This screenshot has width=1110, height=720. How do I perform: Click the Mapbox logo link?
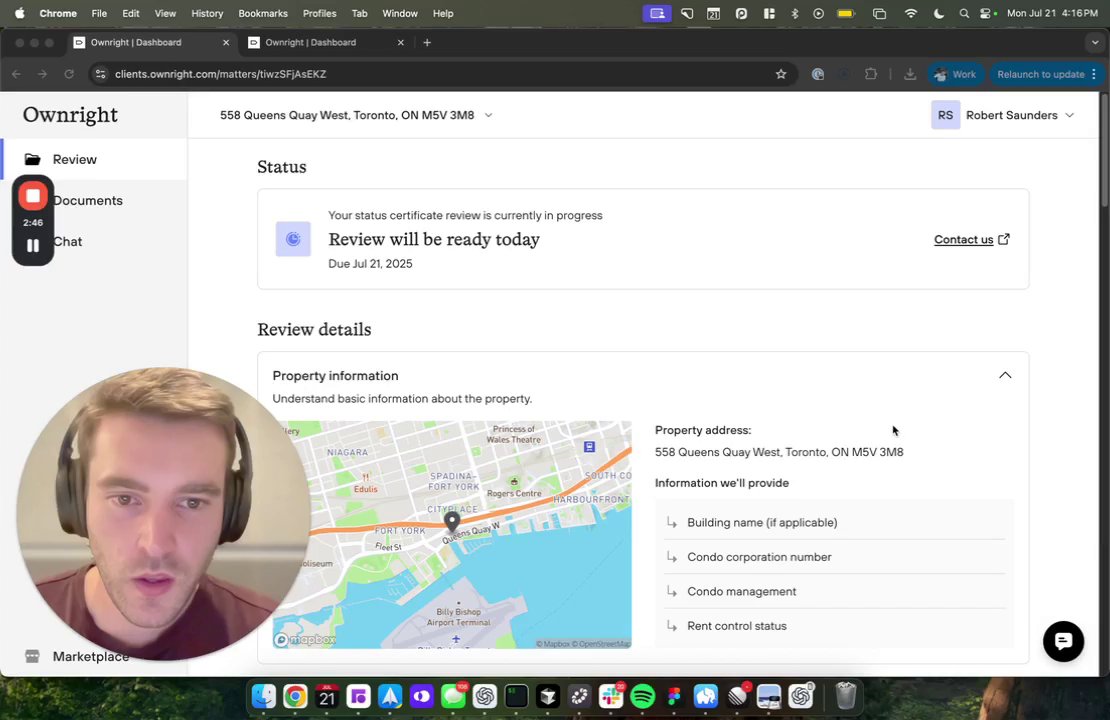305,639
